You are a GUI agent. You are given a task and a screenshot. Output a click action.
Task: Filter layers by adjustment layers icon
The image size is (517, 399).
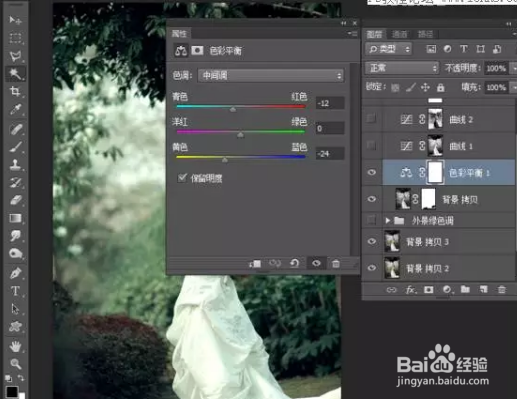(x=447, y=49)
